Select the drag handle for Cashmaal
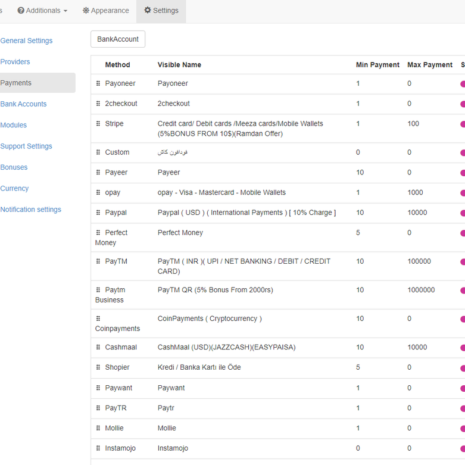Screen dimensions: 465x465 click(98, 347)
